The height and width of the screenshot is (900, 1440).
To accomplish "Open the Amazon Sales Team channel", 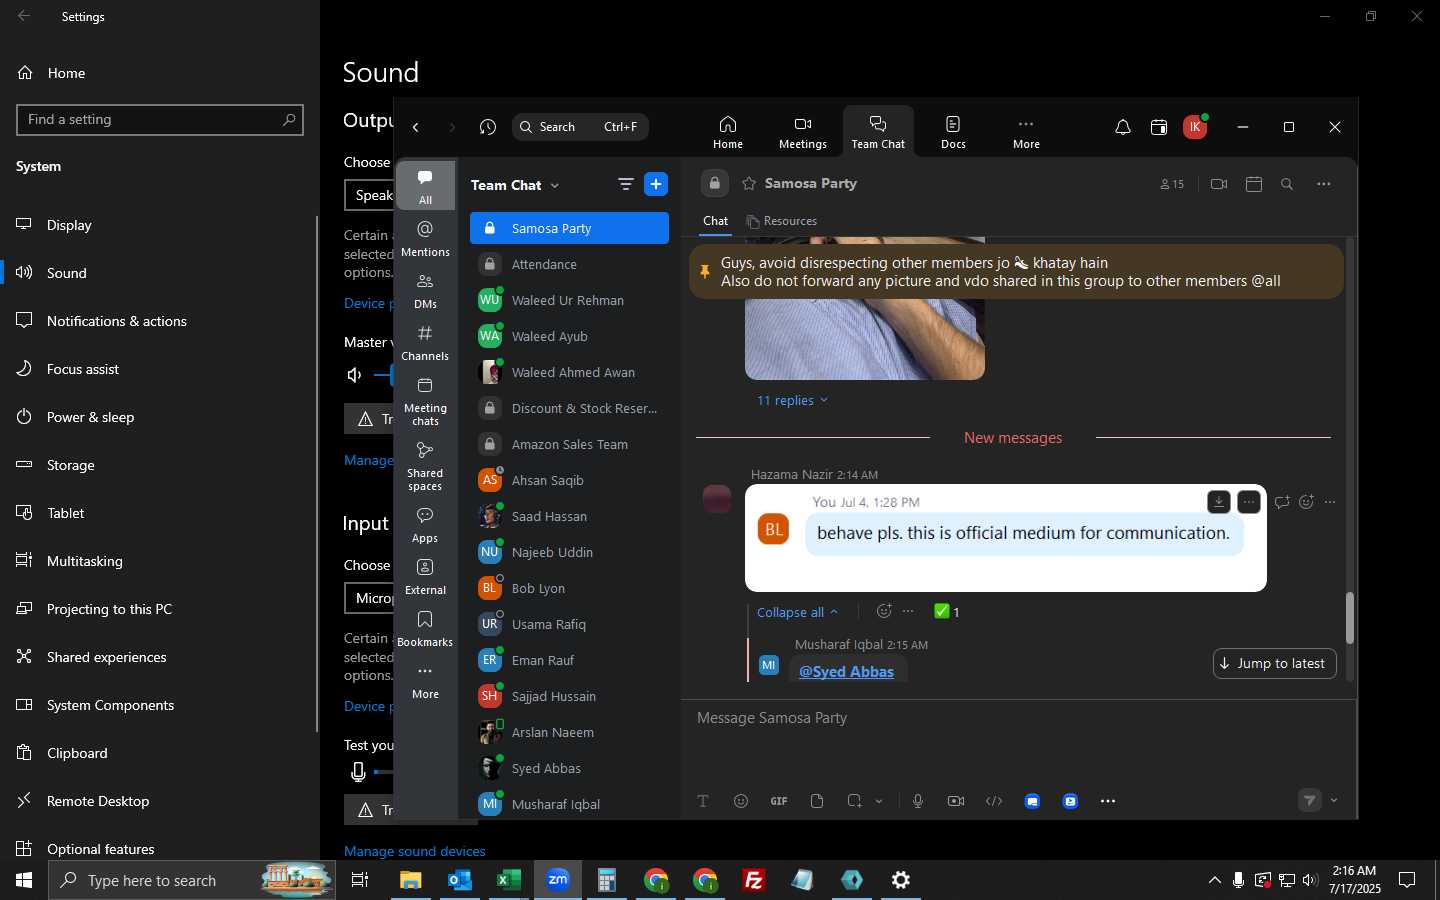I will [569, 444].
